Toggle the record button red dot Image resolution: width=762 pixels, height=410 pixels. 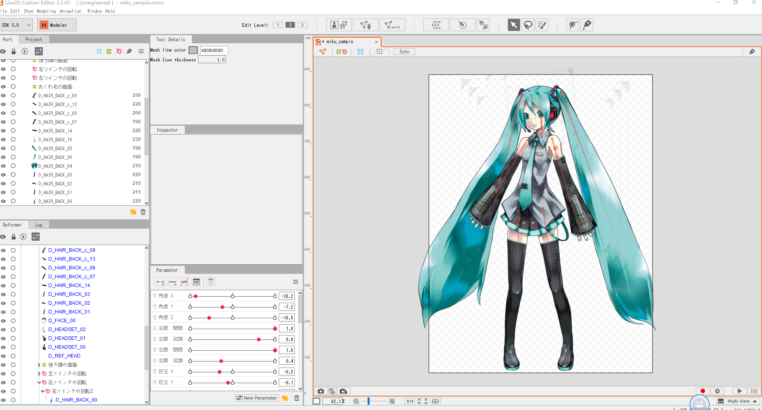(x=703, y=391)
